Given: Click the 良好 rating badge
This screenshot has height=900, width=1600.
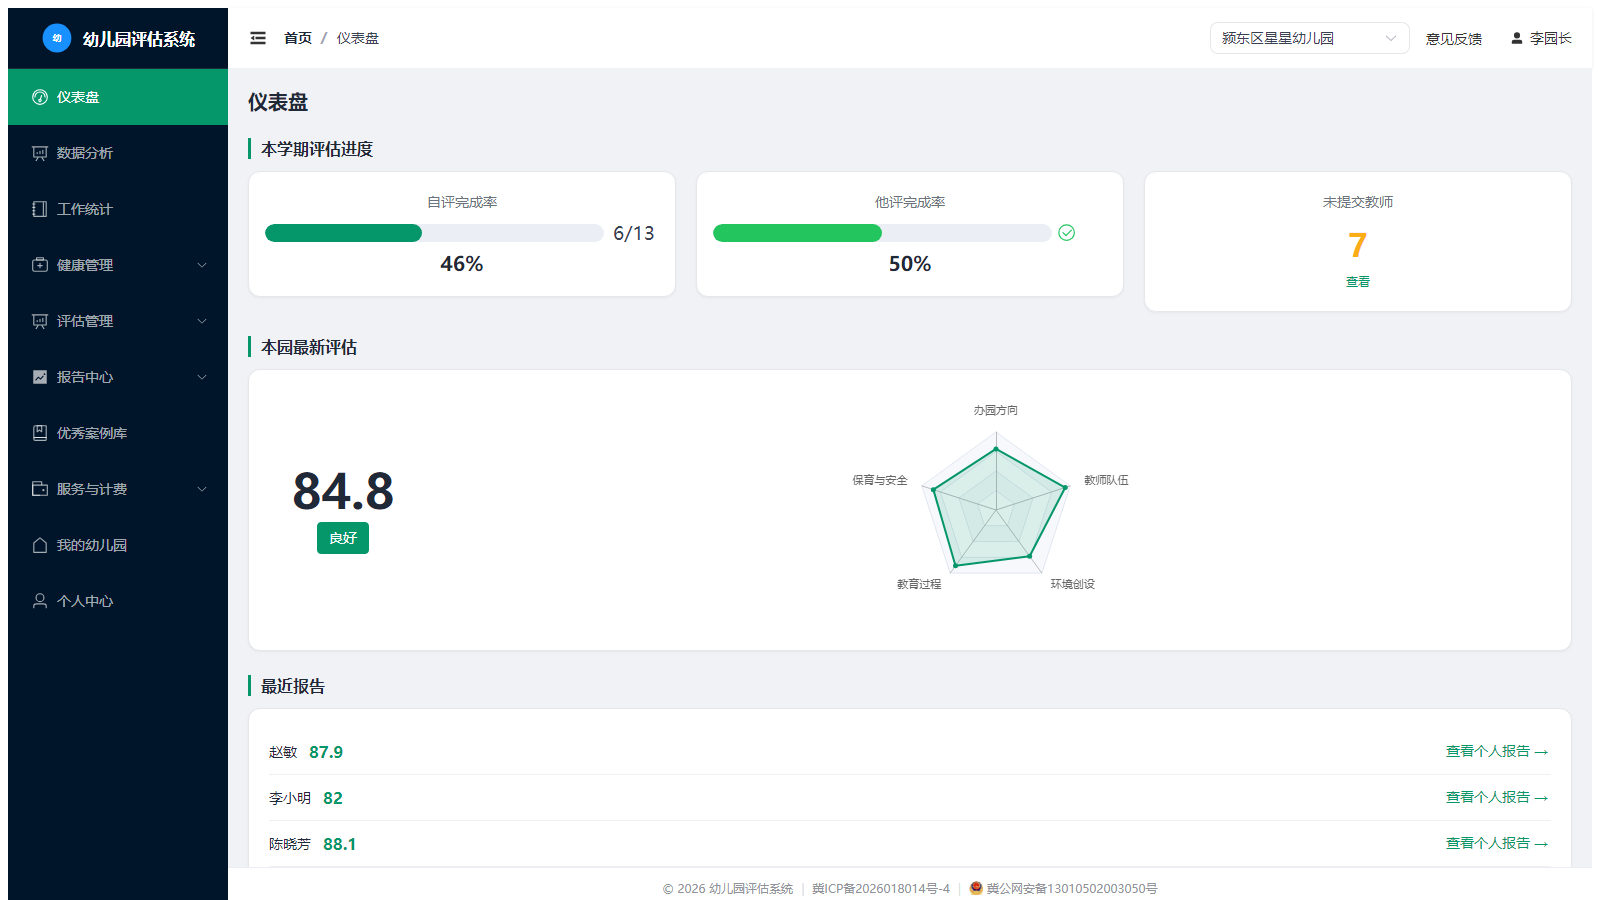Looking at the screenshot, I should point(343,538).
